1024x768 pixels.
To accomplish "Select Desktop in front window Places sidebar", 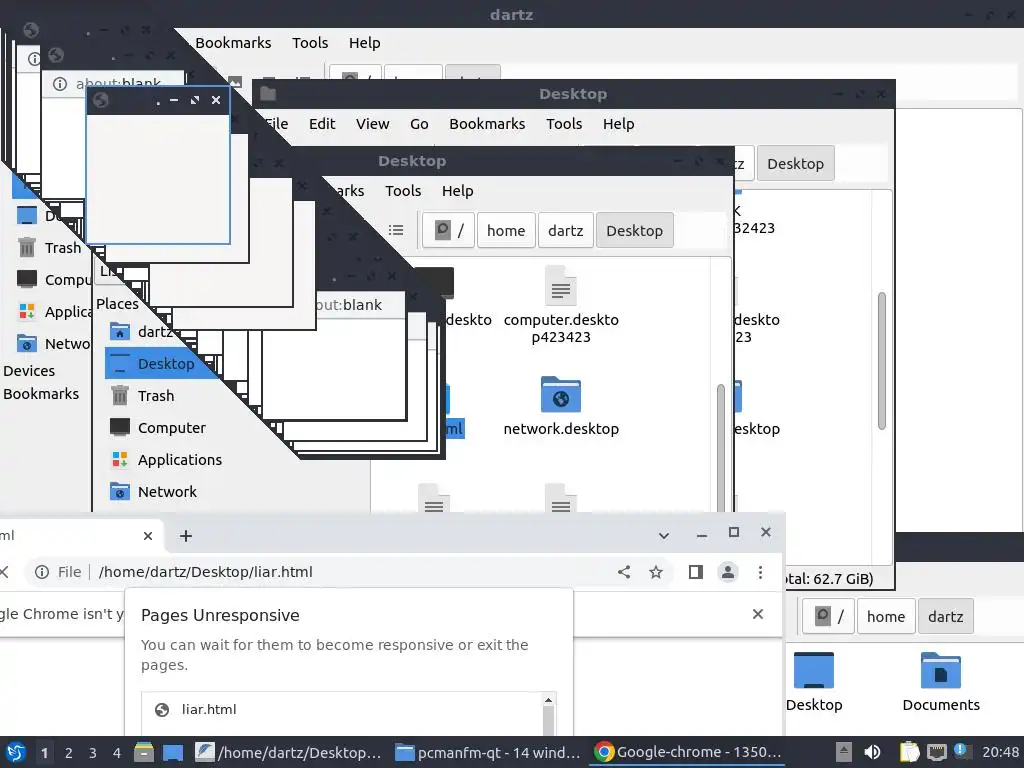I will click(x=162, y=364).
